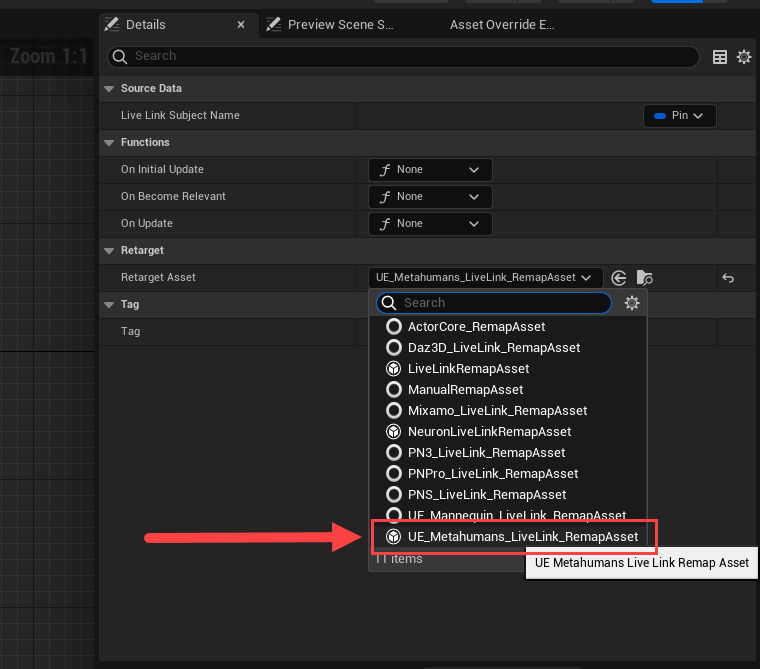Collapse the Retarget section
760x669 pixels.
[109, 251]
